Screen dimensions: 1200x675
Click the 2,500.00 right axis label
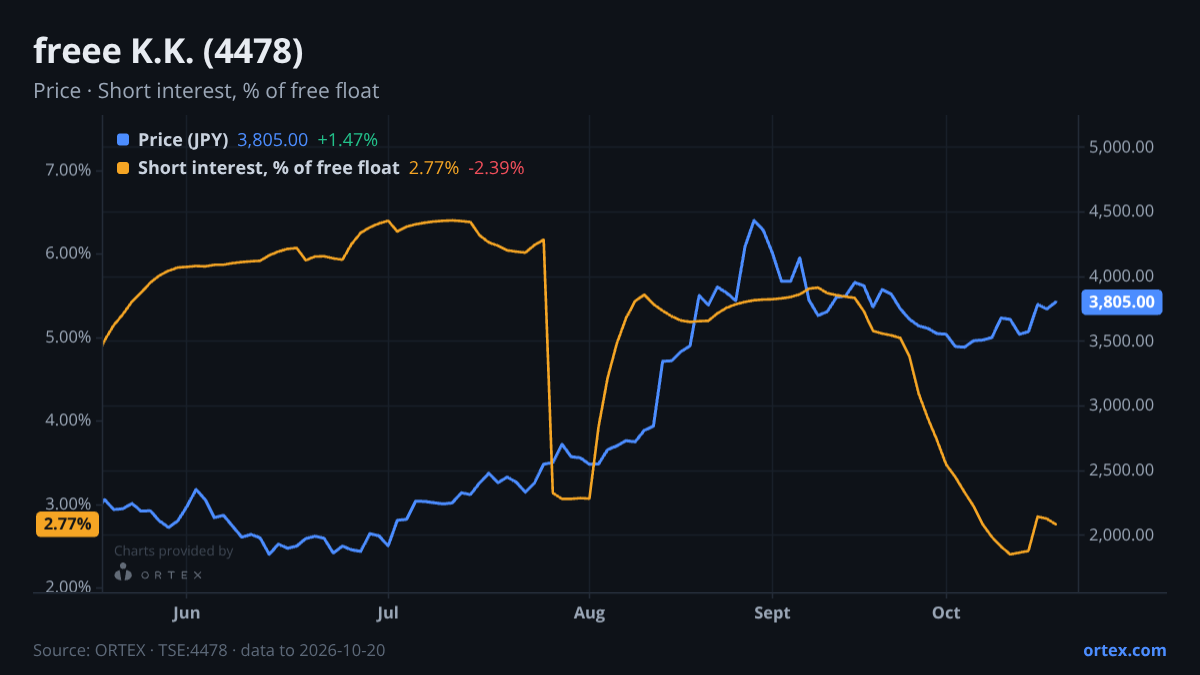pos(1122,470)
